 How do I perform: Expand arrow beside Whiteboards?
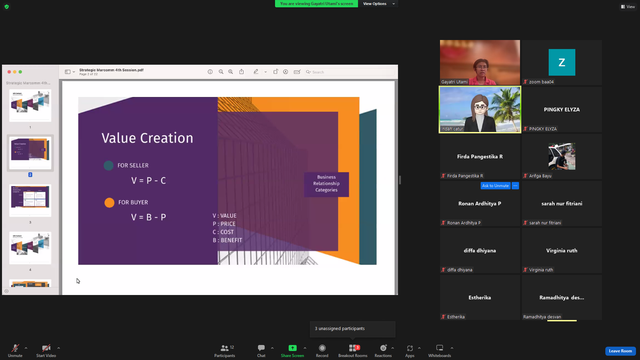coord(452,348)
